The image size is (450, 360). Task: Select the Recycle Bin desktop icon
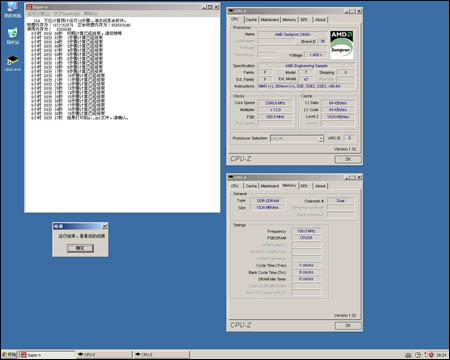tap(12, 36)
